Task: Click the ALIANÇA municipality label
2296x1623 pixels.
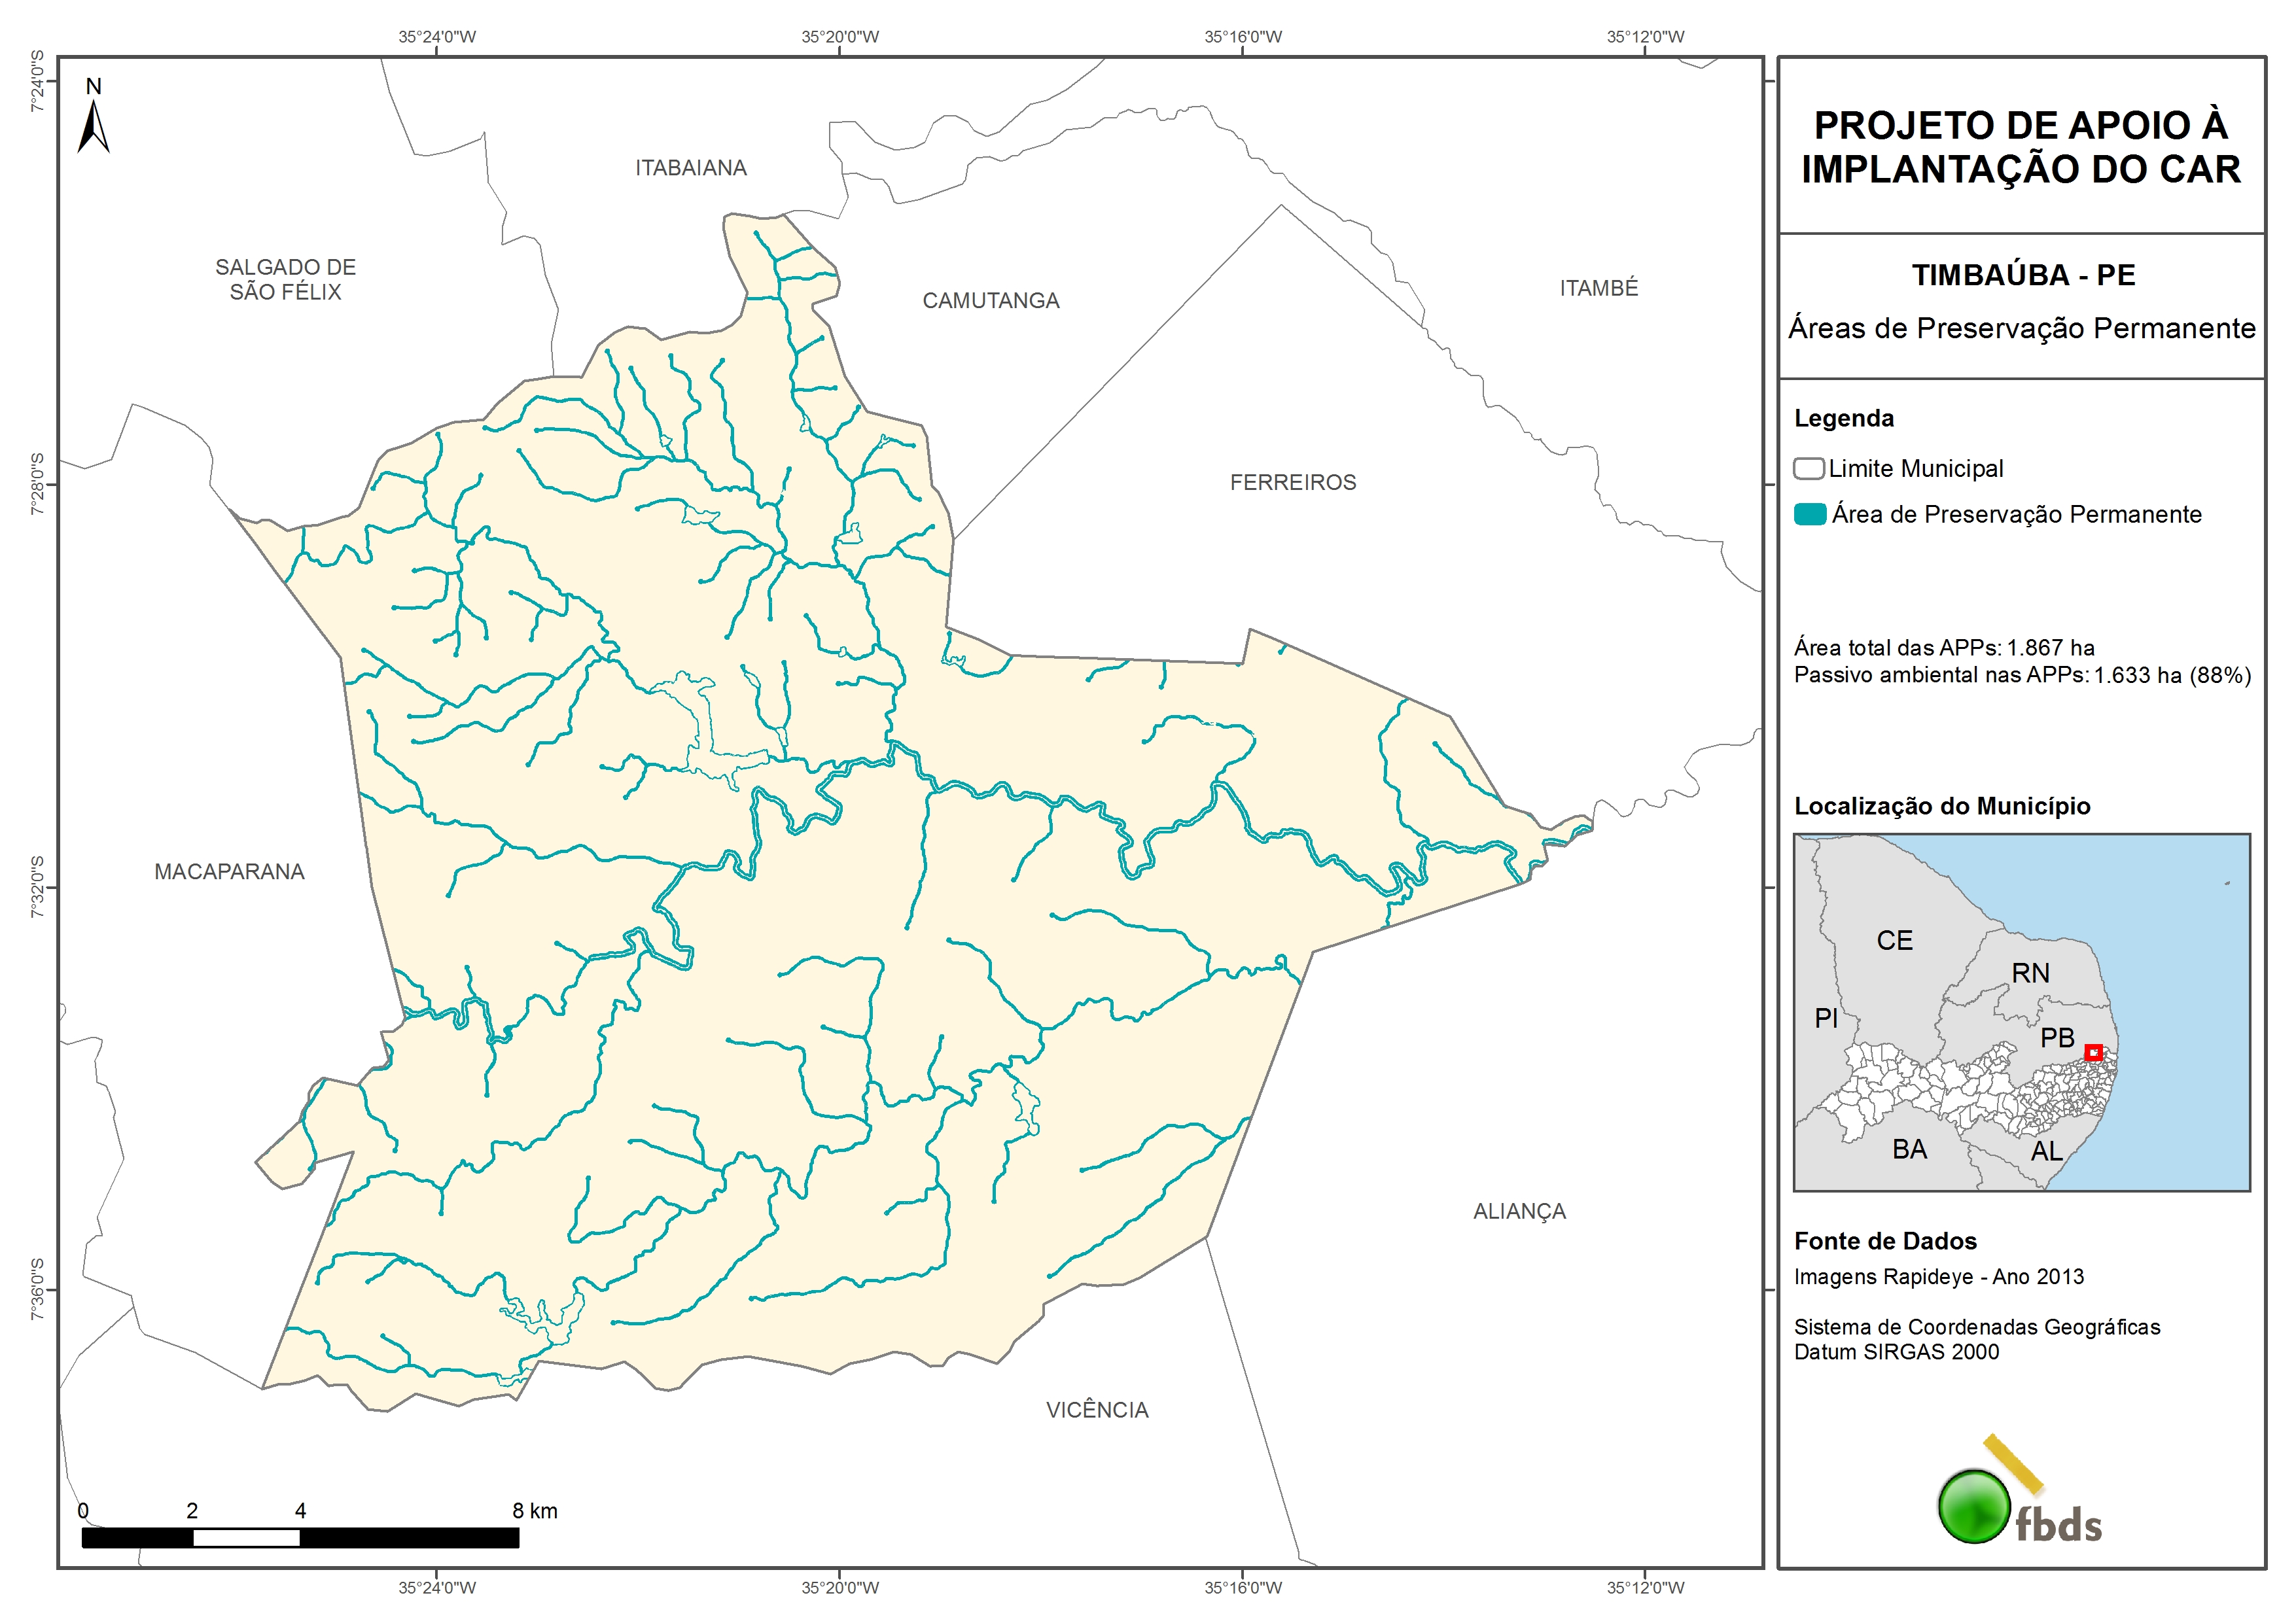Action: (1519, 1212)
